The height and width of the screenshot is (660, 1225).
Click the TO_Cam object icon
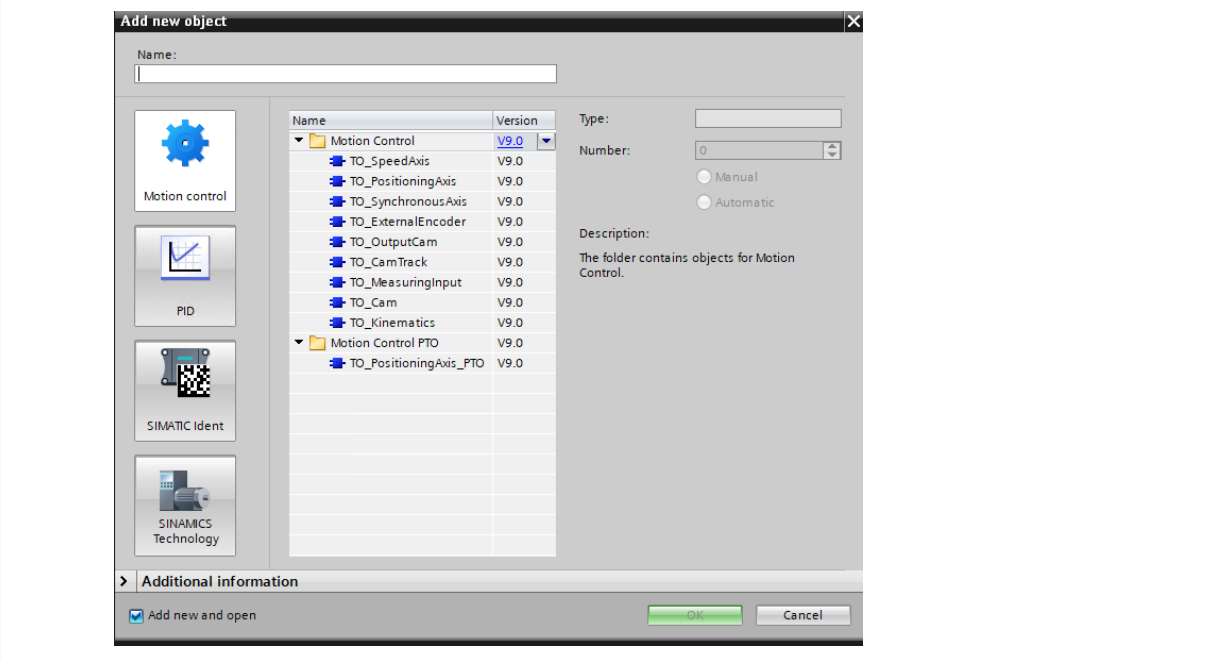[337, 302]
